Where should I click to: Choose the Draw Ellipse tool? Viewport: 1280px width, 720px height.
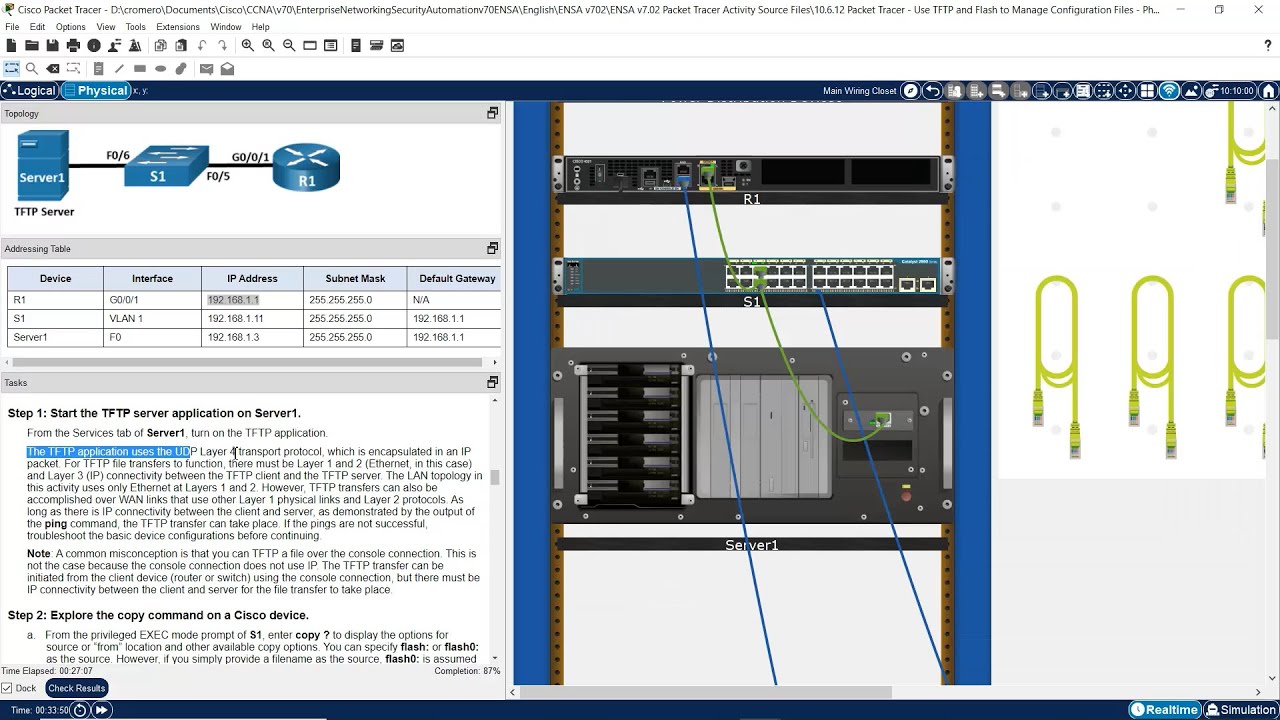(160, 69)
